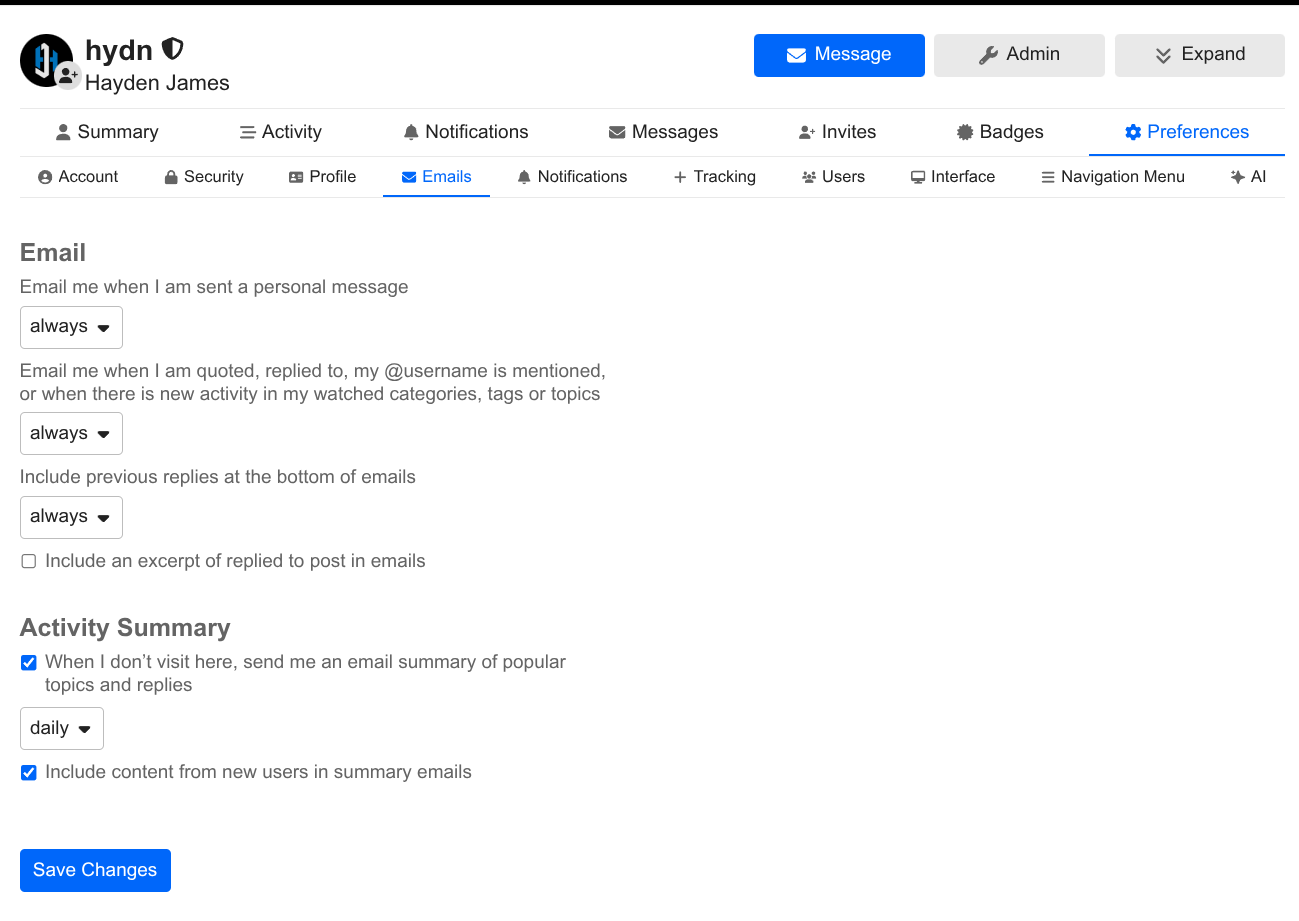Open the quoted/replied email 'always' dropdown

click(71, 434)
